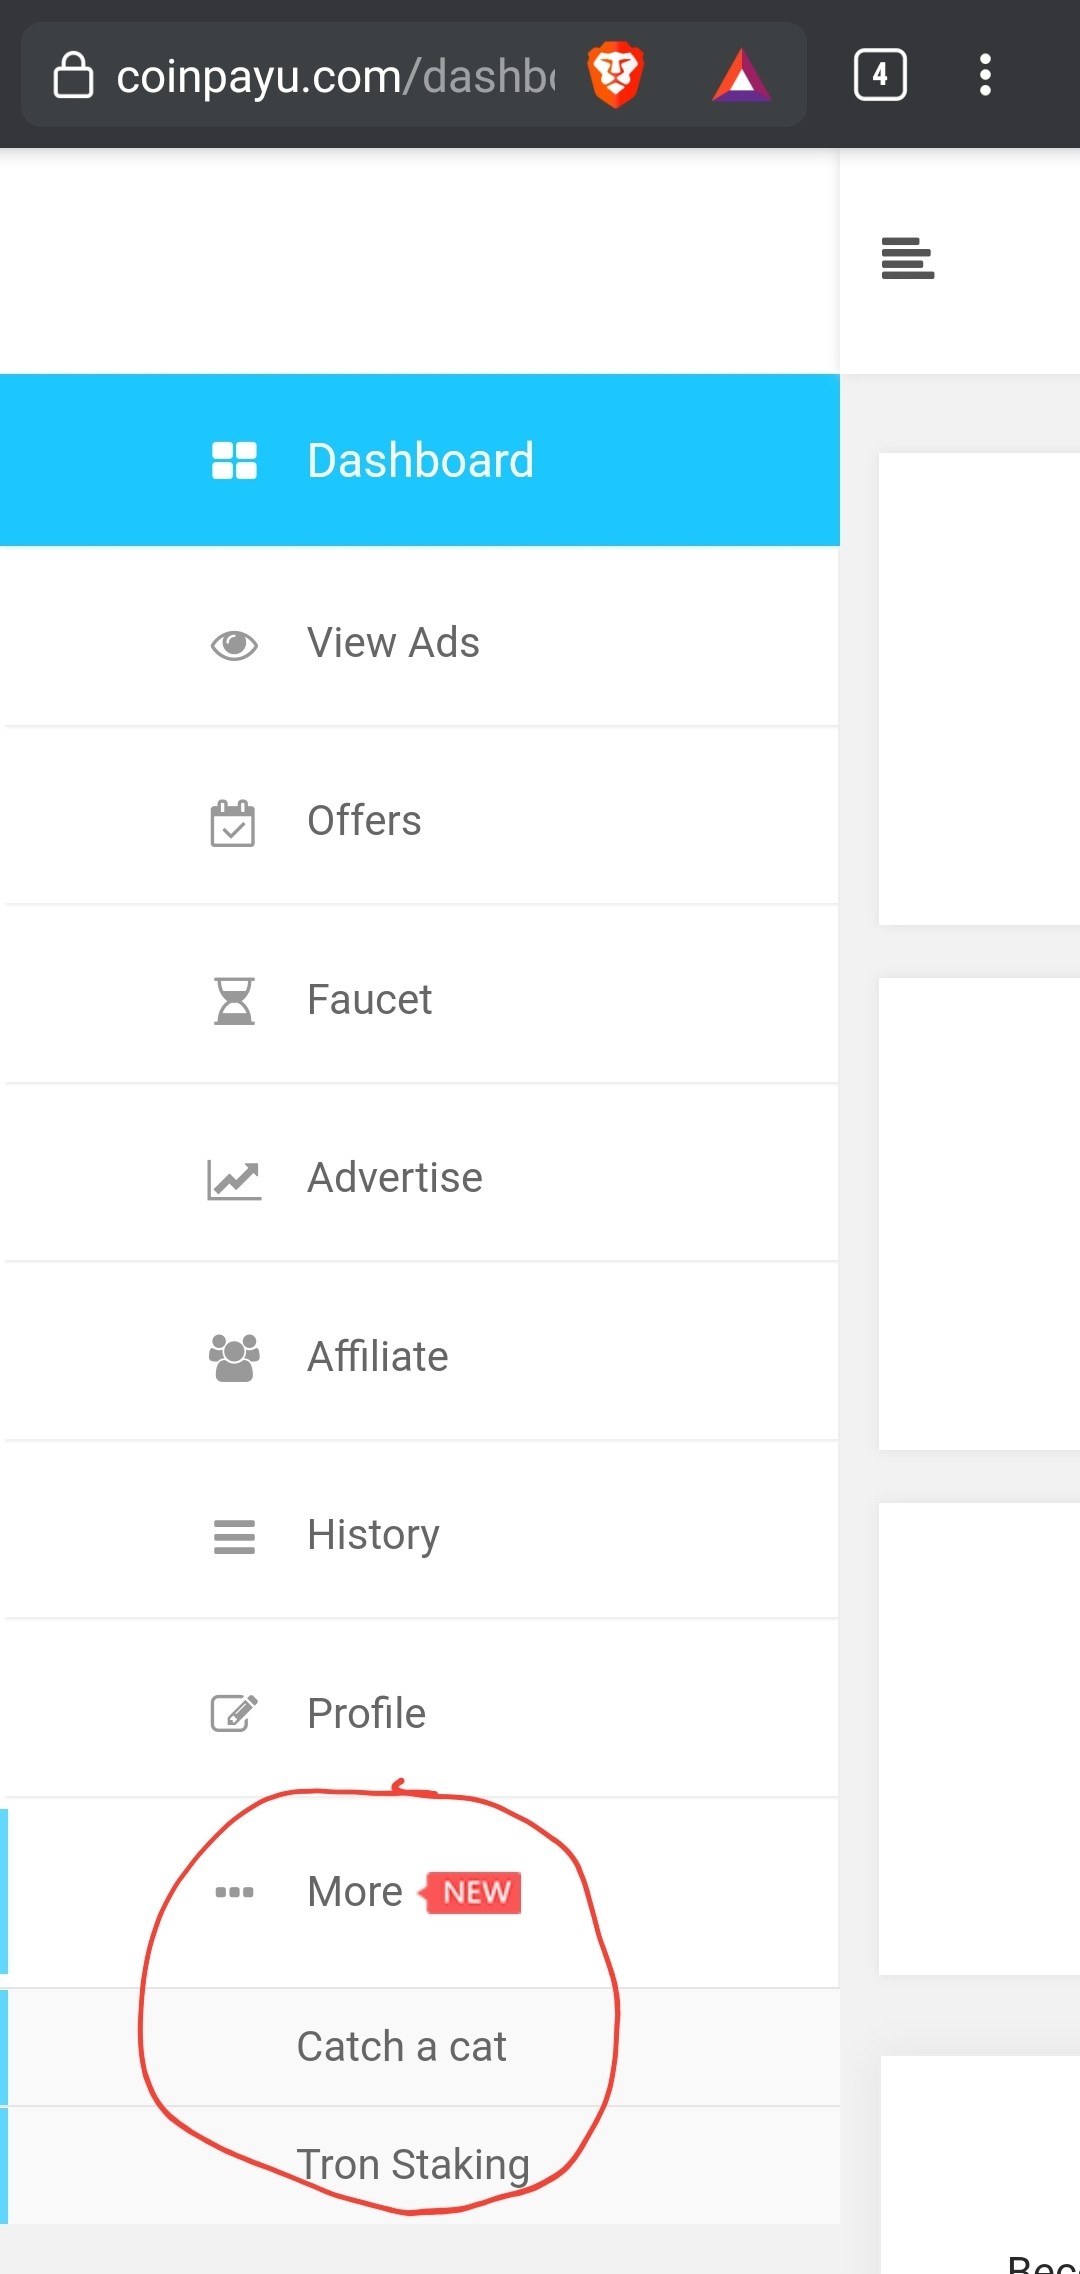Click the Profile edit pencil icon
The image size is (1080, 2274).
pyautogui.click(x=234, y=1713)
